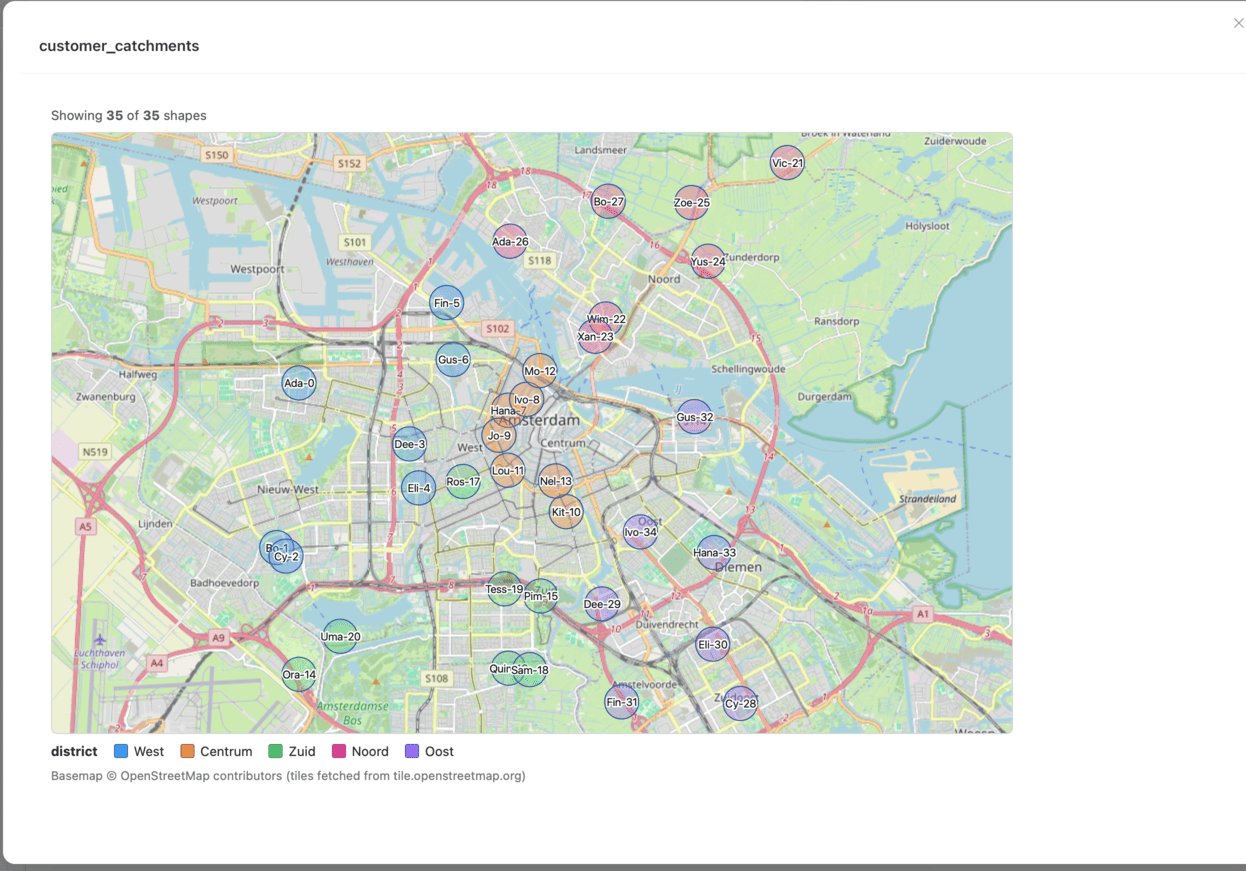Click the Pim-15 catchment circle
Image resolution: width=1246 pixels, height=871 pixels.
[x=541, y=596]
